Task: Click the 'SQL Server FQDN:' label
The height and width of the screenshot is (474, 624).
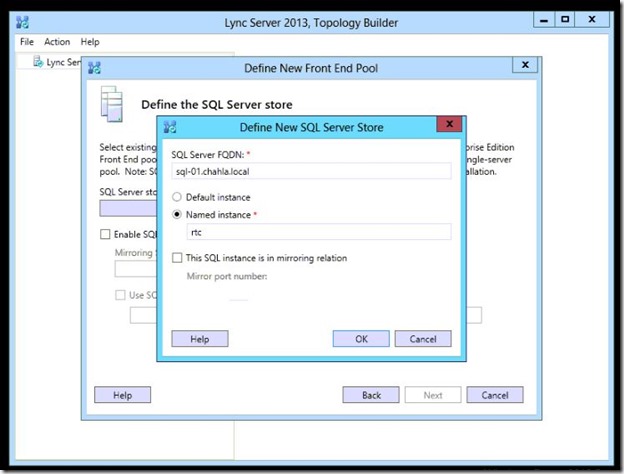Action: [208, 155]
